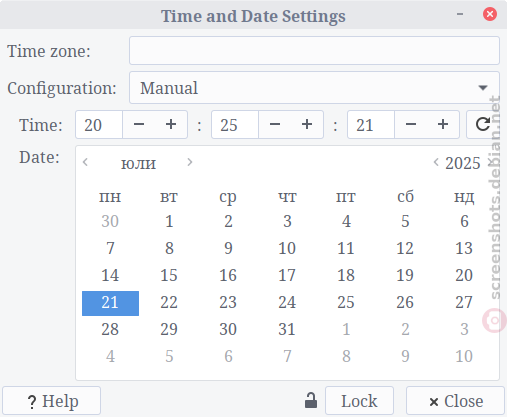507x417 pixels.
Task: Click the padlock icon beside Lock
Action: tap(311, 400)
